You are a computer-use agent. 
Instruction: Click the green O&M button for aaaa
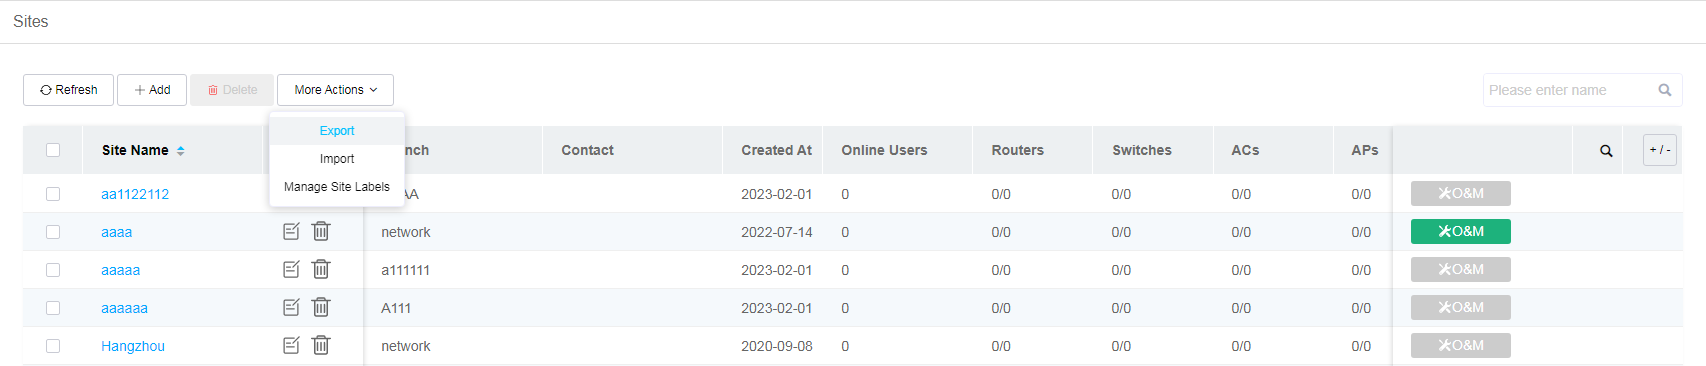coord(1460,232)
